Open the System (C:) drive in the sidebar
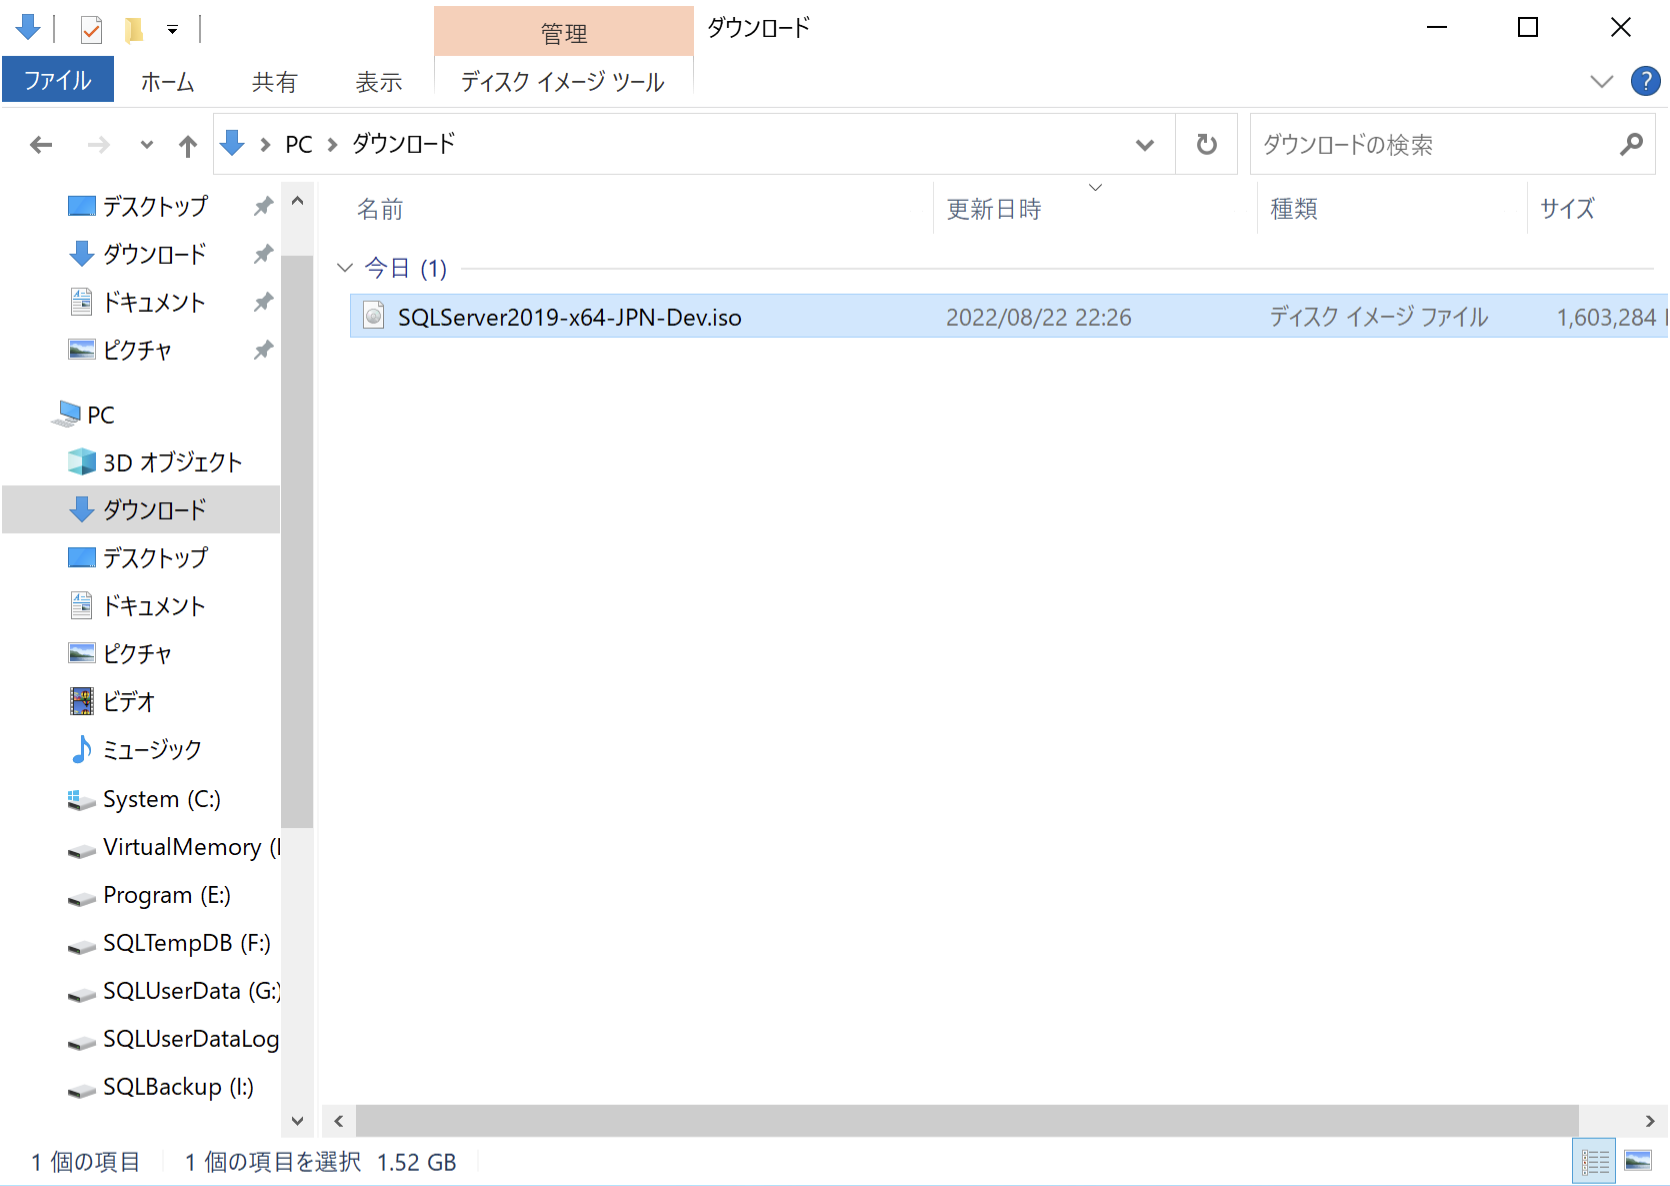 tap(159, 799)
